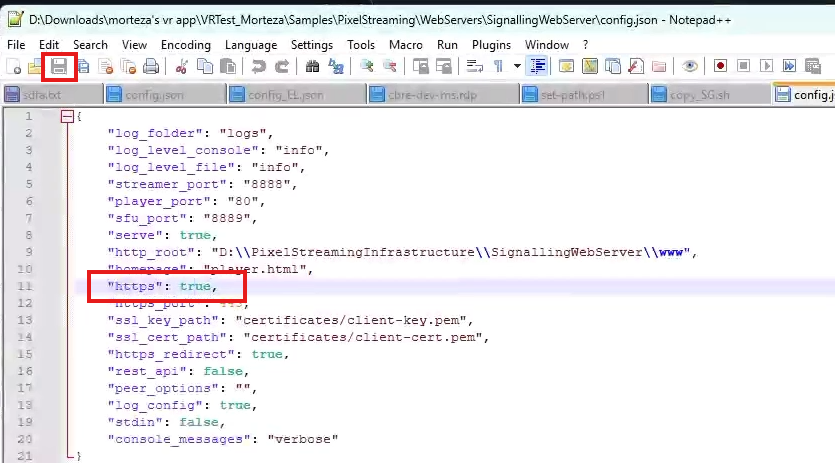Click the Undo arrow icon
The width and height of the screenshot is (835, 463).
pos(259,67)
